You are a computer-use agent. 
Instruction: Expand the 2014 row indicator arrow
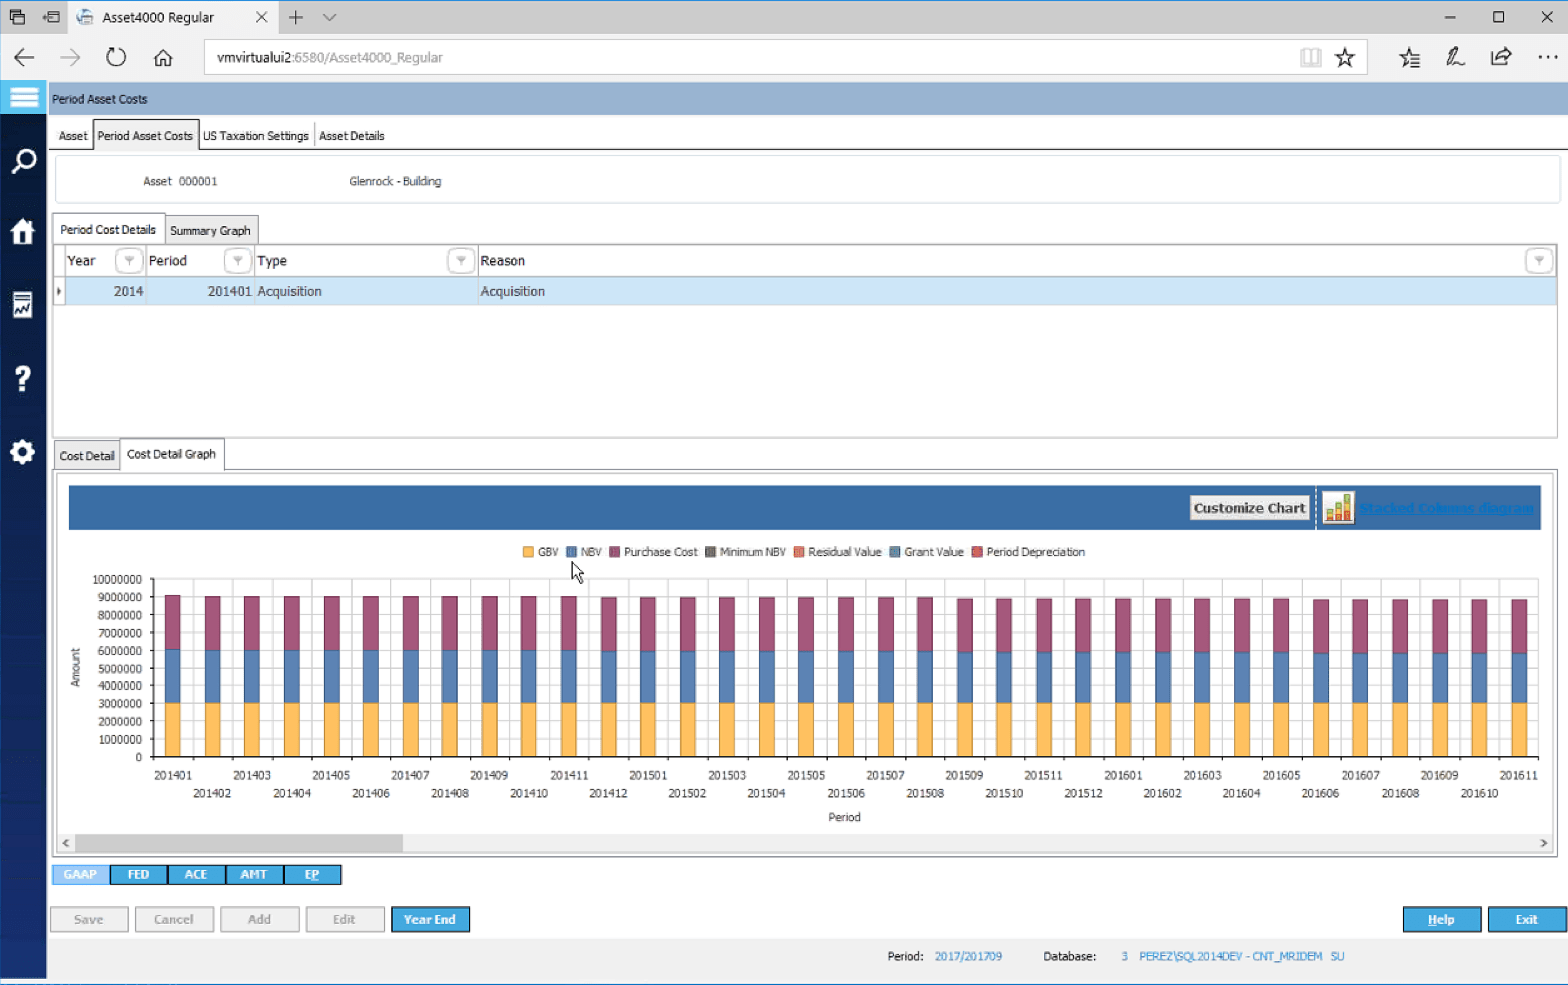coord(59,291)
